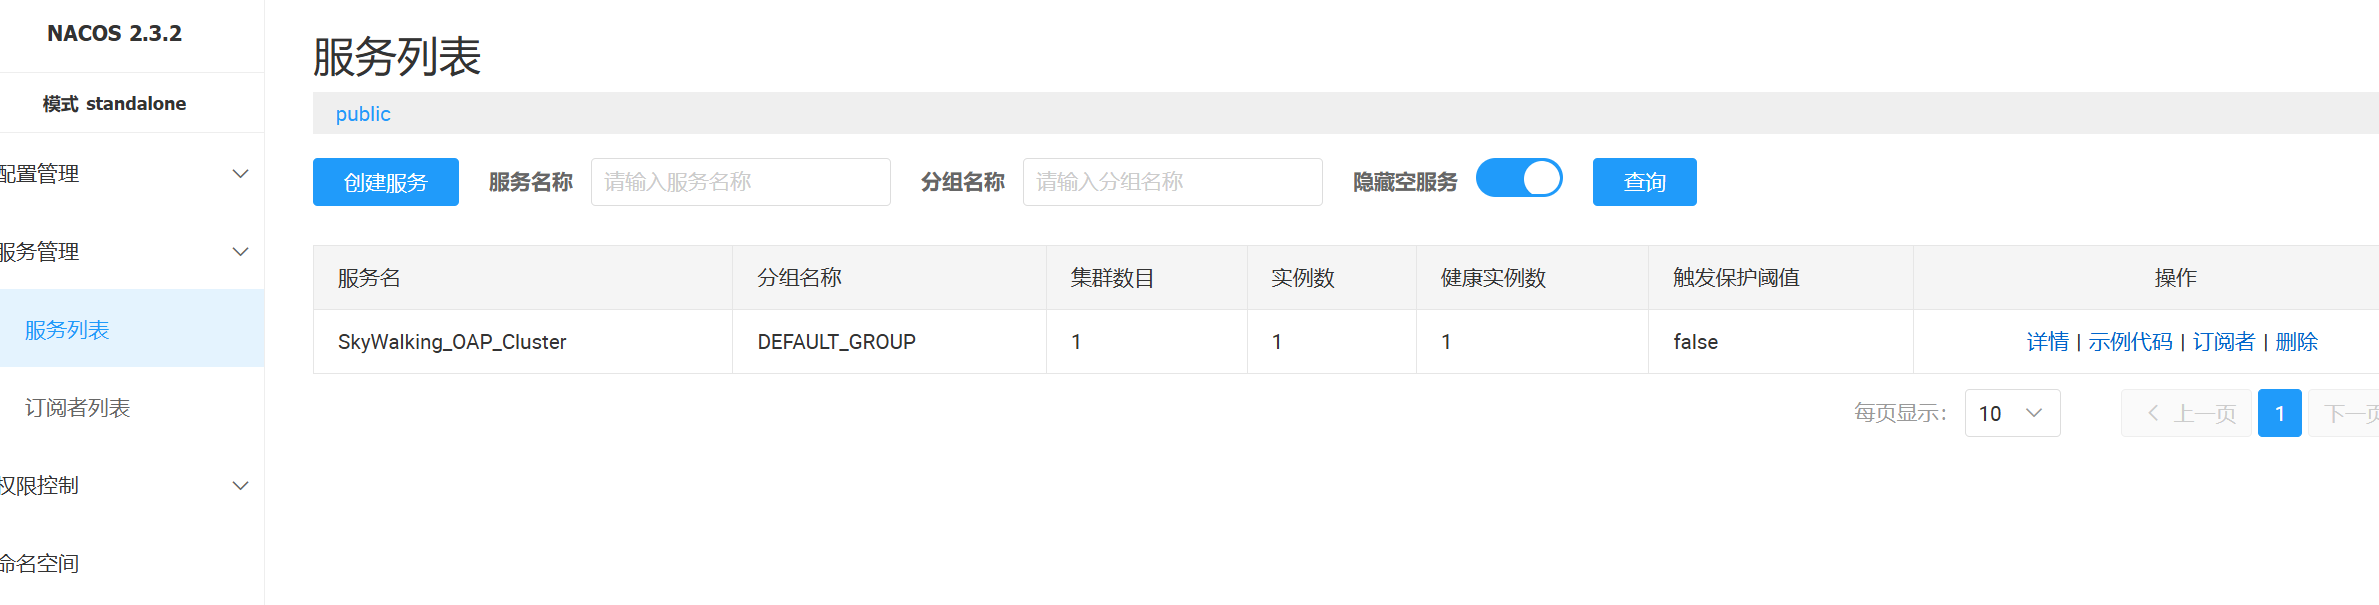Click 删除 for SkyWalking_OAP_Cluster
This screenshot has width=2379, height=605.
[2296, 342]
